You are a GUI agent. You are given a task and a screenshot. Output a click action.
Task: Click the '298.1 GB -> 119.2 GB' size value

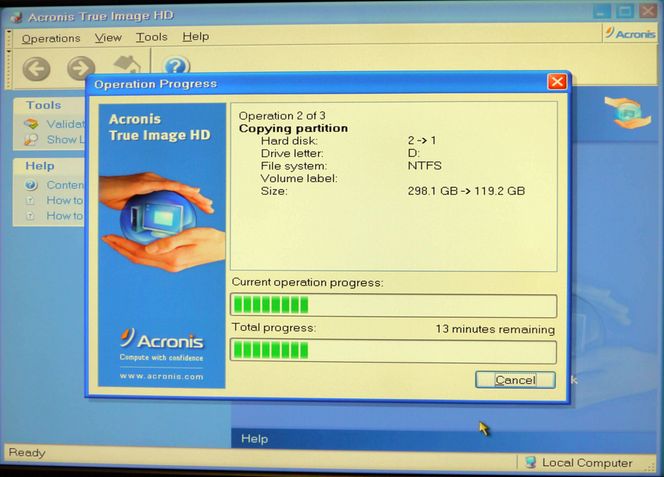pyautogui.click(x=466, y=191)
